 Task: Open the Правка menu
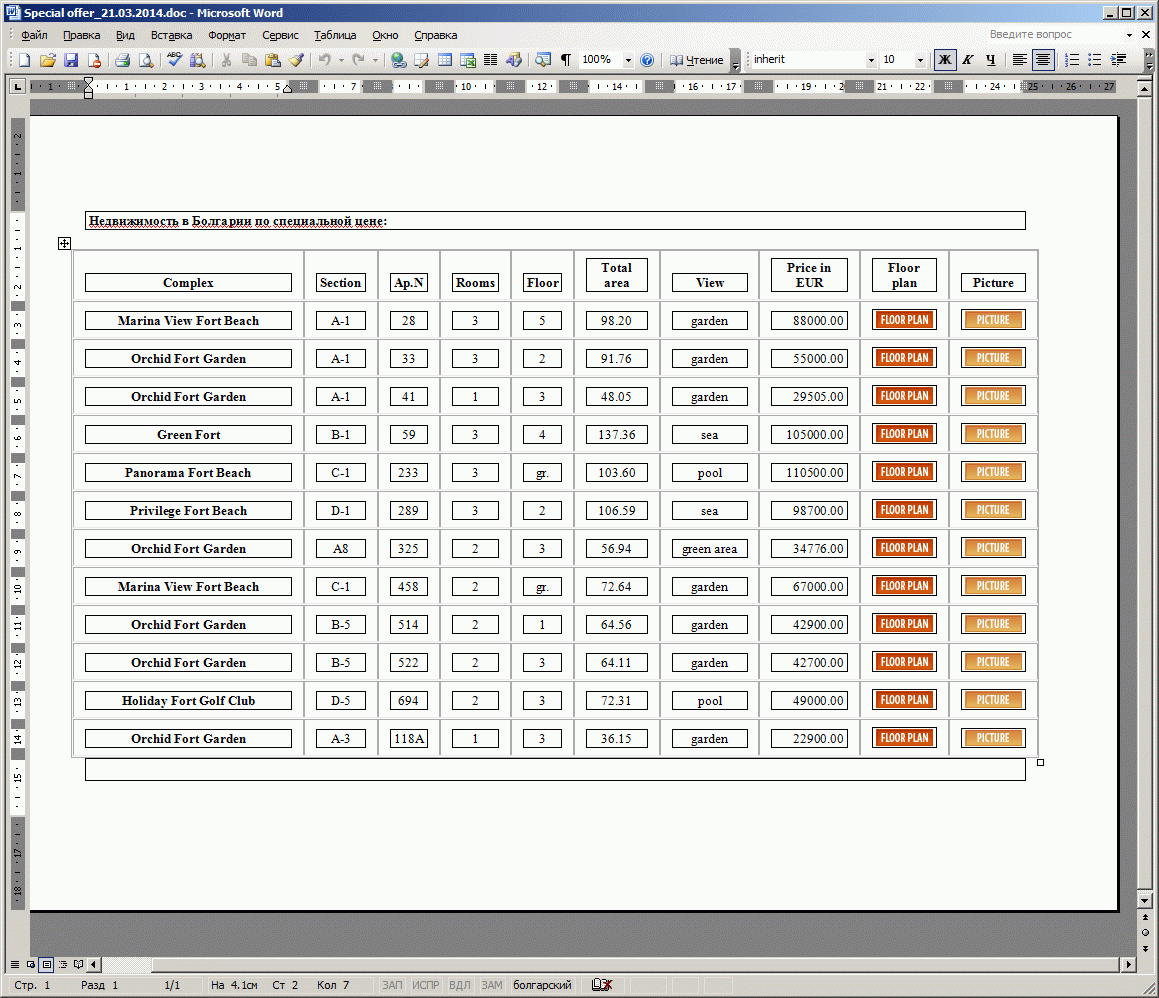[x=81, y=35]
